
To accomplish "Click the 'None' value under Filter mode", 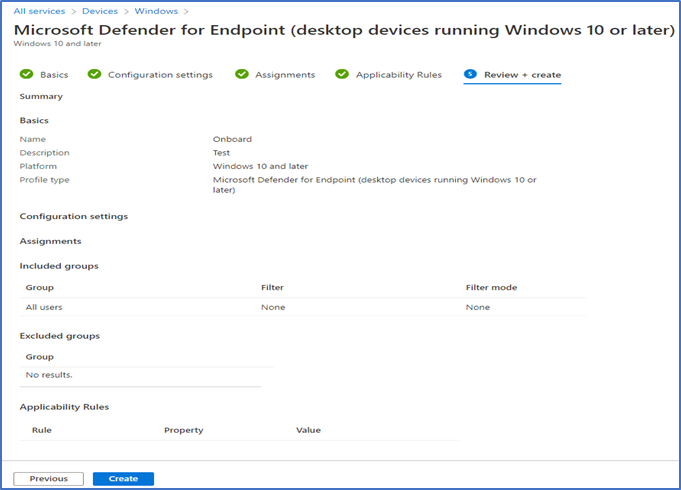I will [478, 307].
